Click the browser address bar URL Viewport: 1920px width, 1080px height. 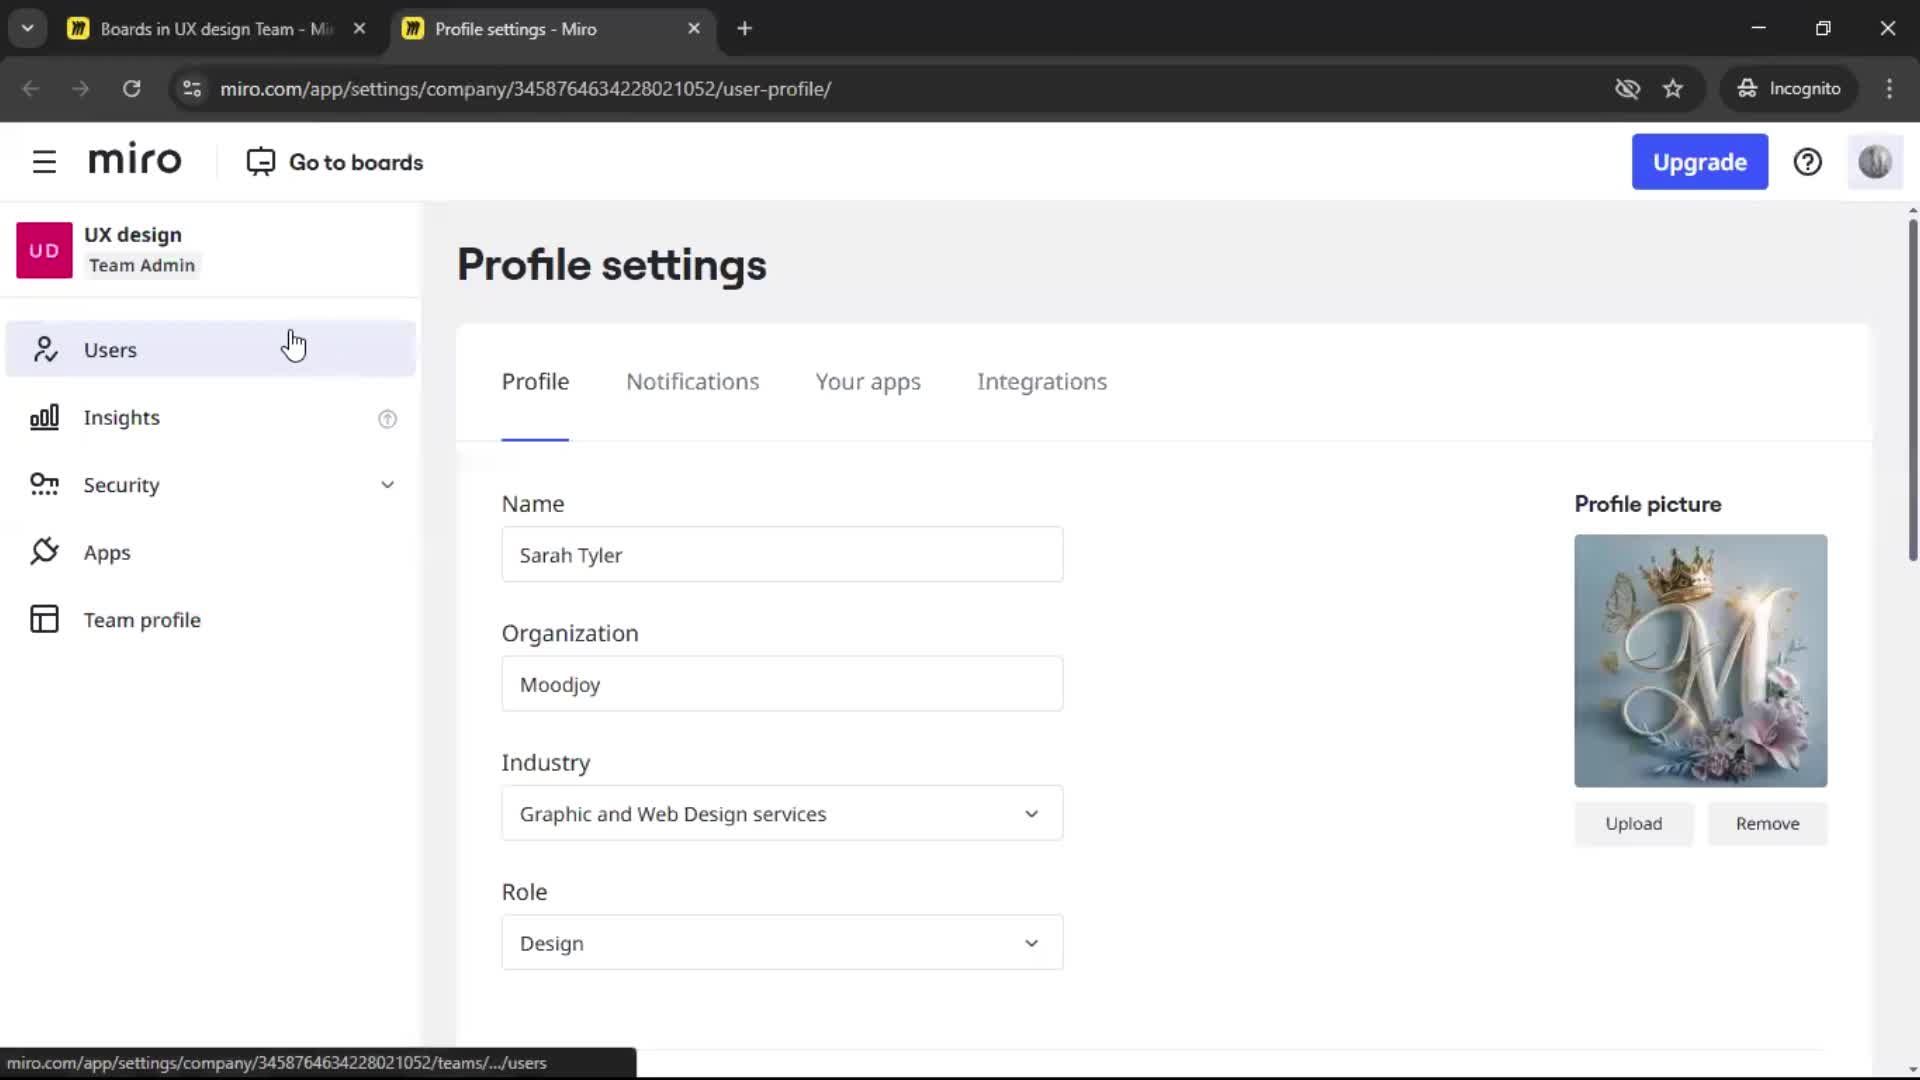[x=525, y=88]
